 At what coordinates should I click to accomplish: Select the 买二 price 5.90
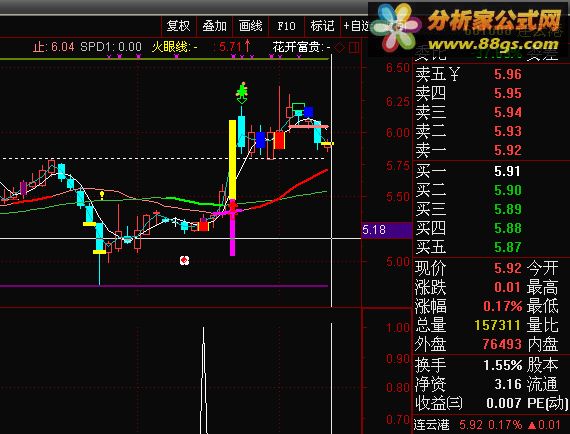click(x=507, y=190)
